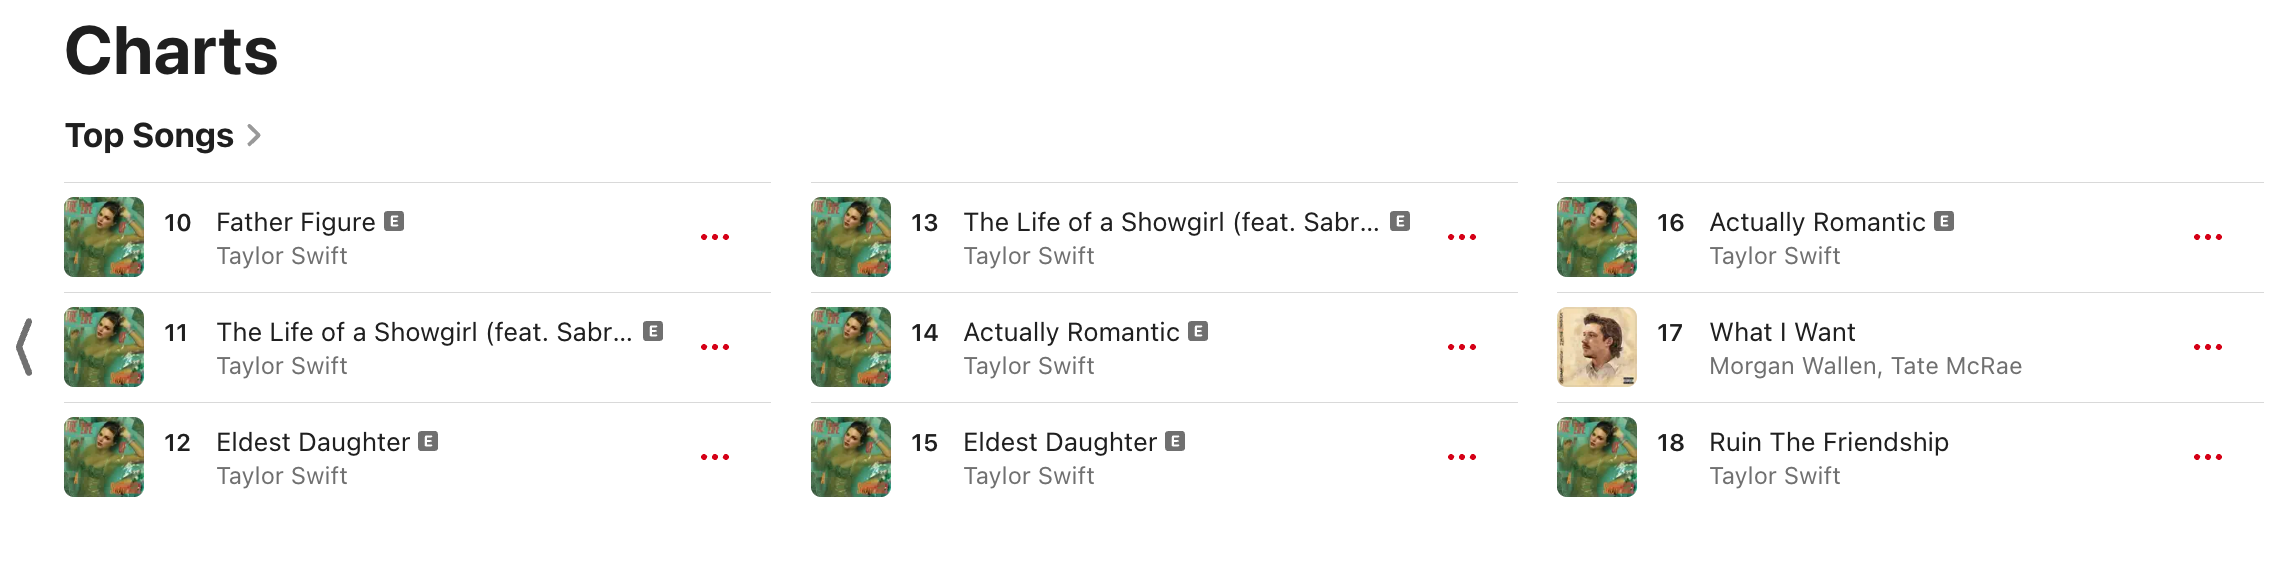The height and width of the screenshot is (584, 2276).
Task: Play Father Figure from its album artwork
Action: 104,237
